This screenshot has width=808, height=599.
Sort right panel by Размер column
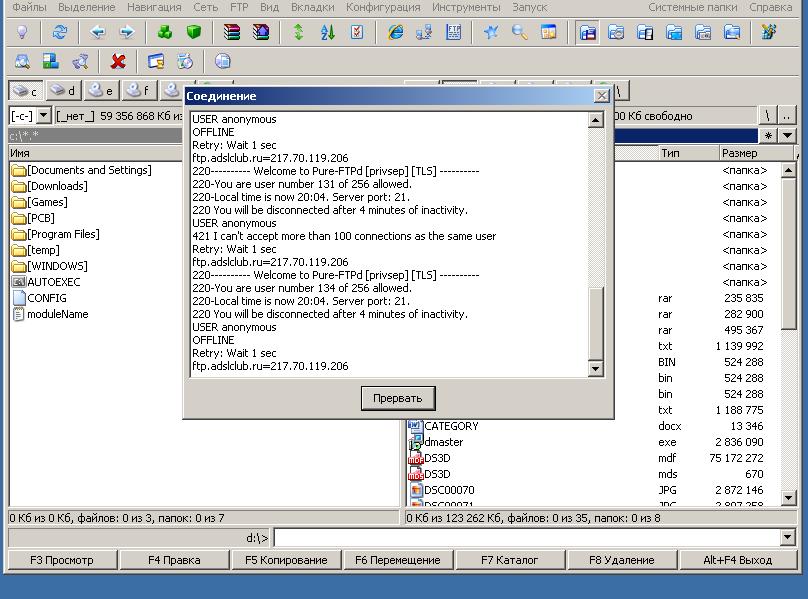click(x=755, y=153)
